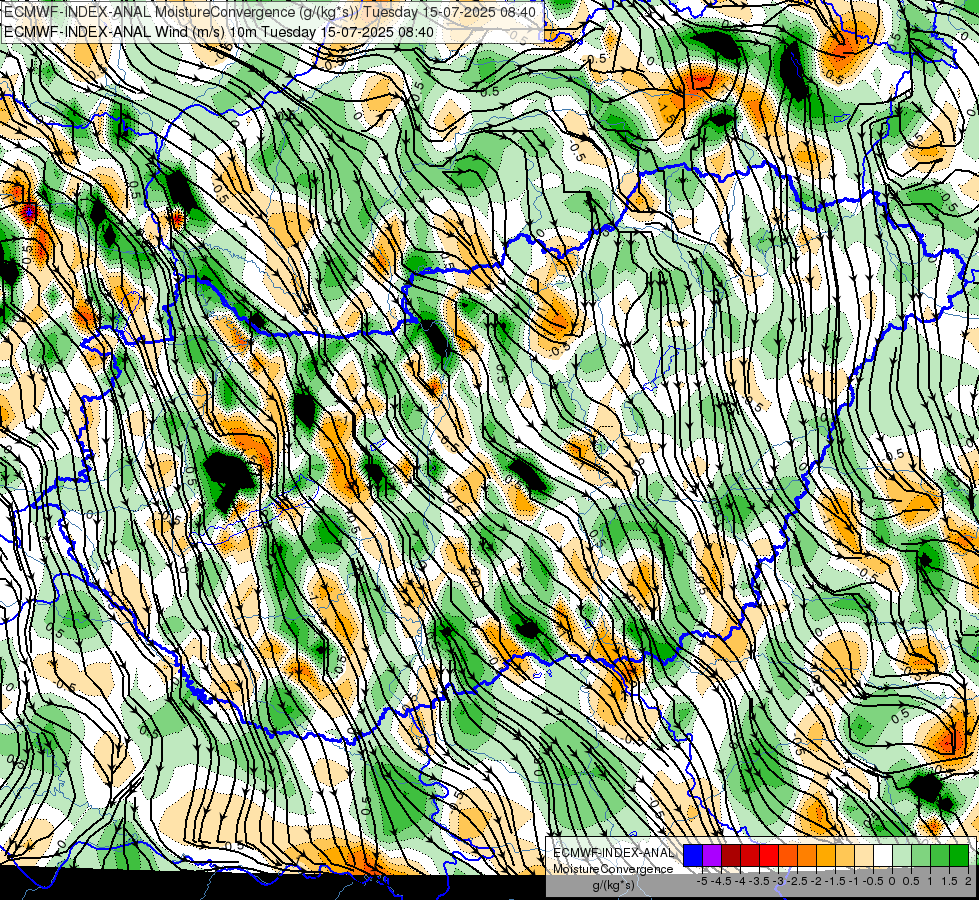This screenshot has width=979, height=900.
Task: Select the MoistureConvergence title line at top
Action: point(269,12)
